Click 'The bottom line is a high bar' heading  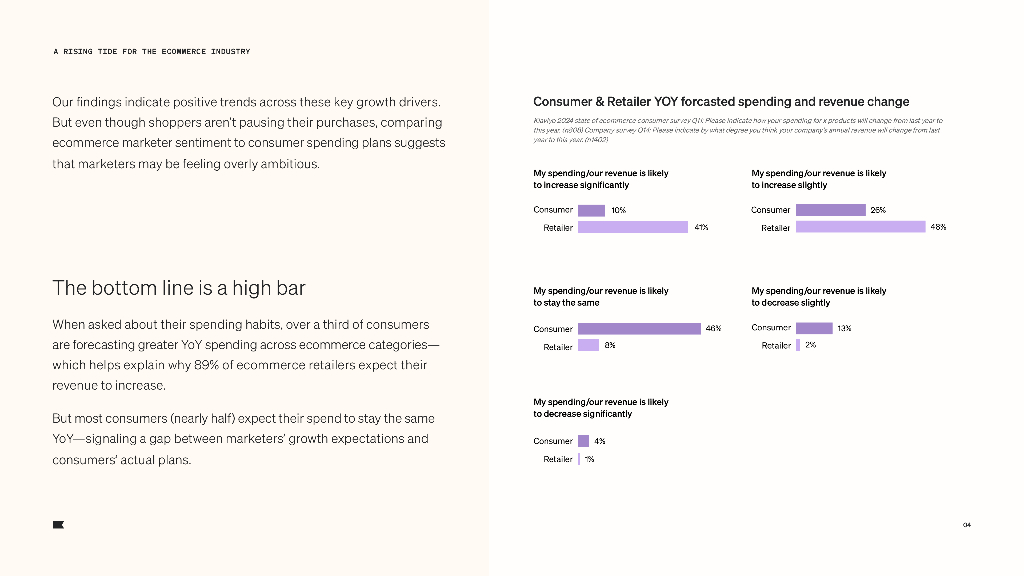click(x=179, y=288)
